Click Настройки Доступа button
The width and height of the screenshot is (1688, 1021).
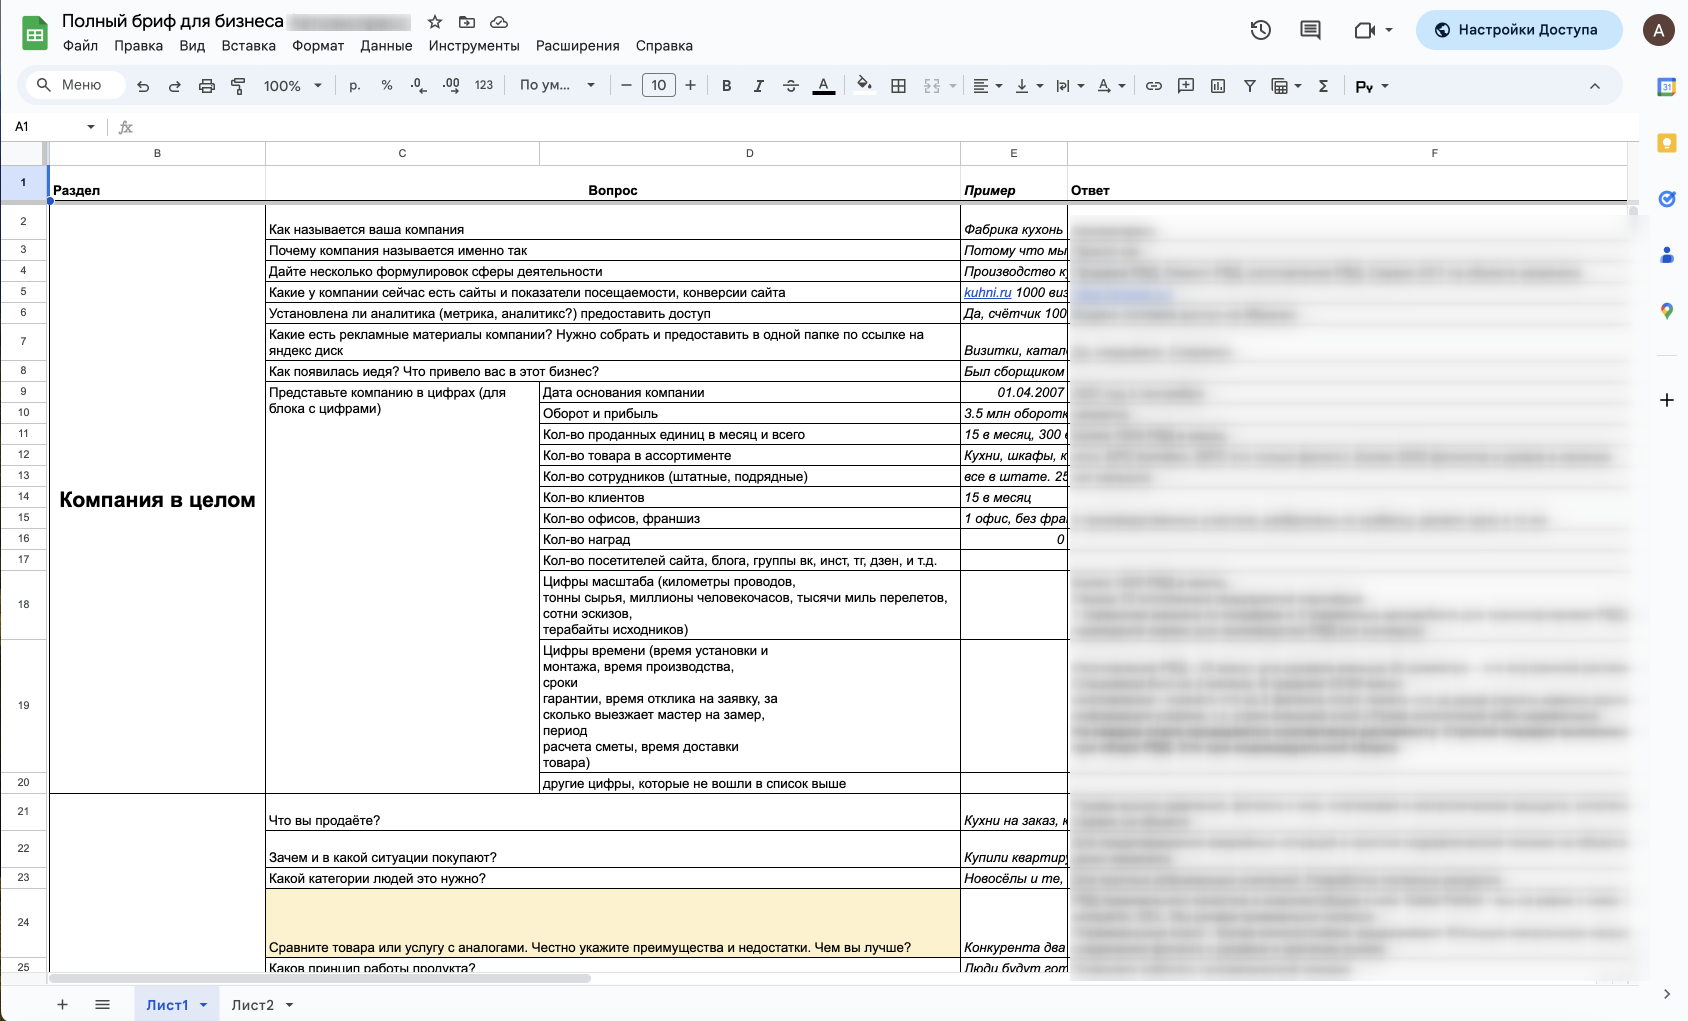click(1519, 30)
